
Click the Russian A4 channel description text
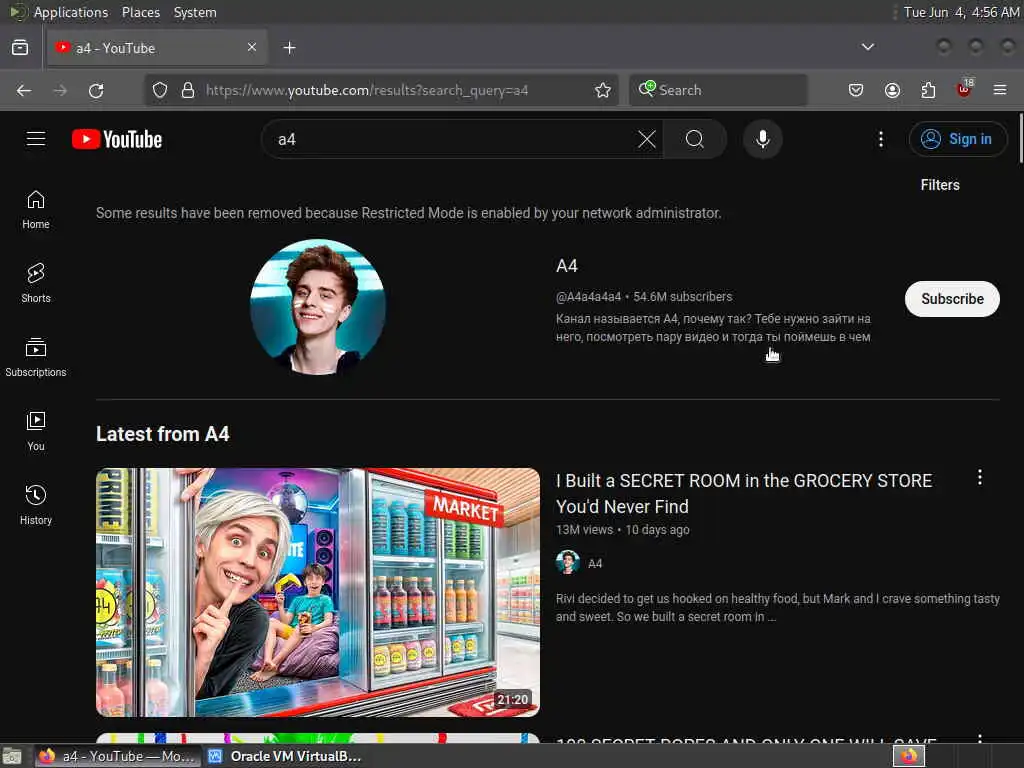coord(712,328)
